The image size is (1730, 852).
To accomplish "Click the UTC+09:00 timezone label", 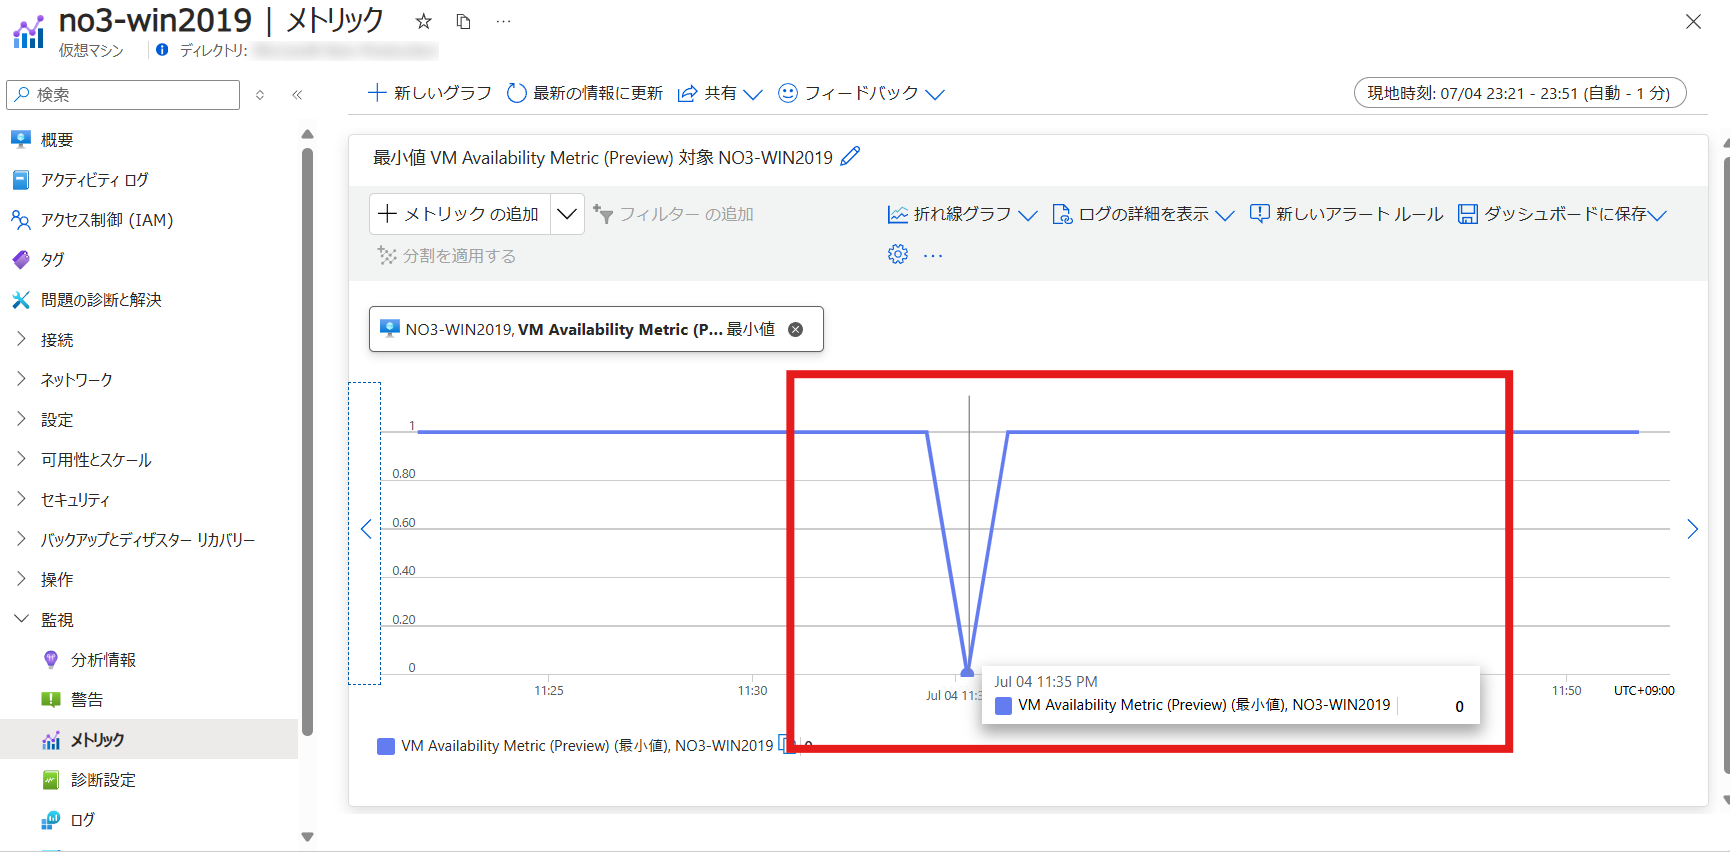I will click(x=1644, y=691).
